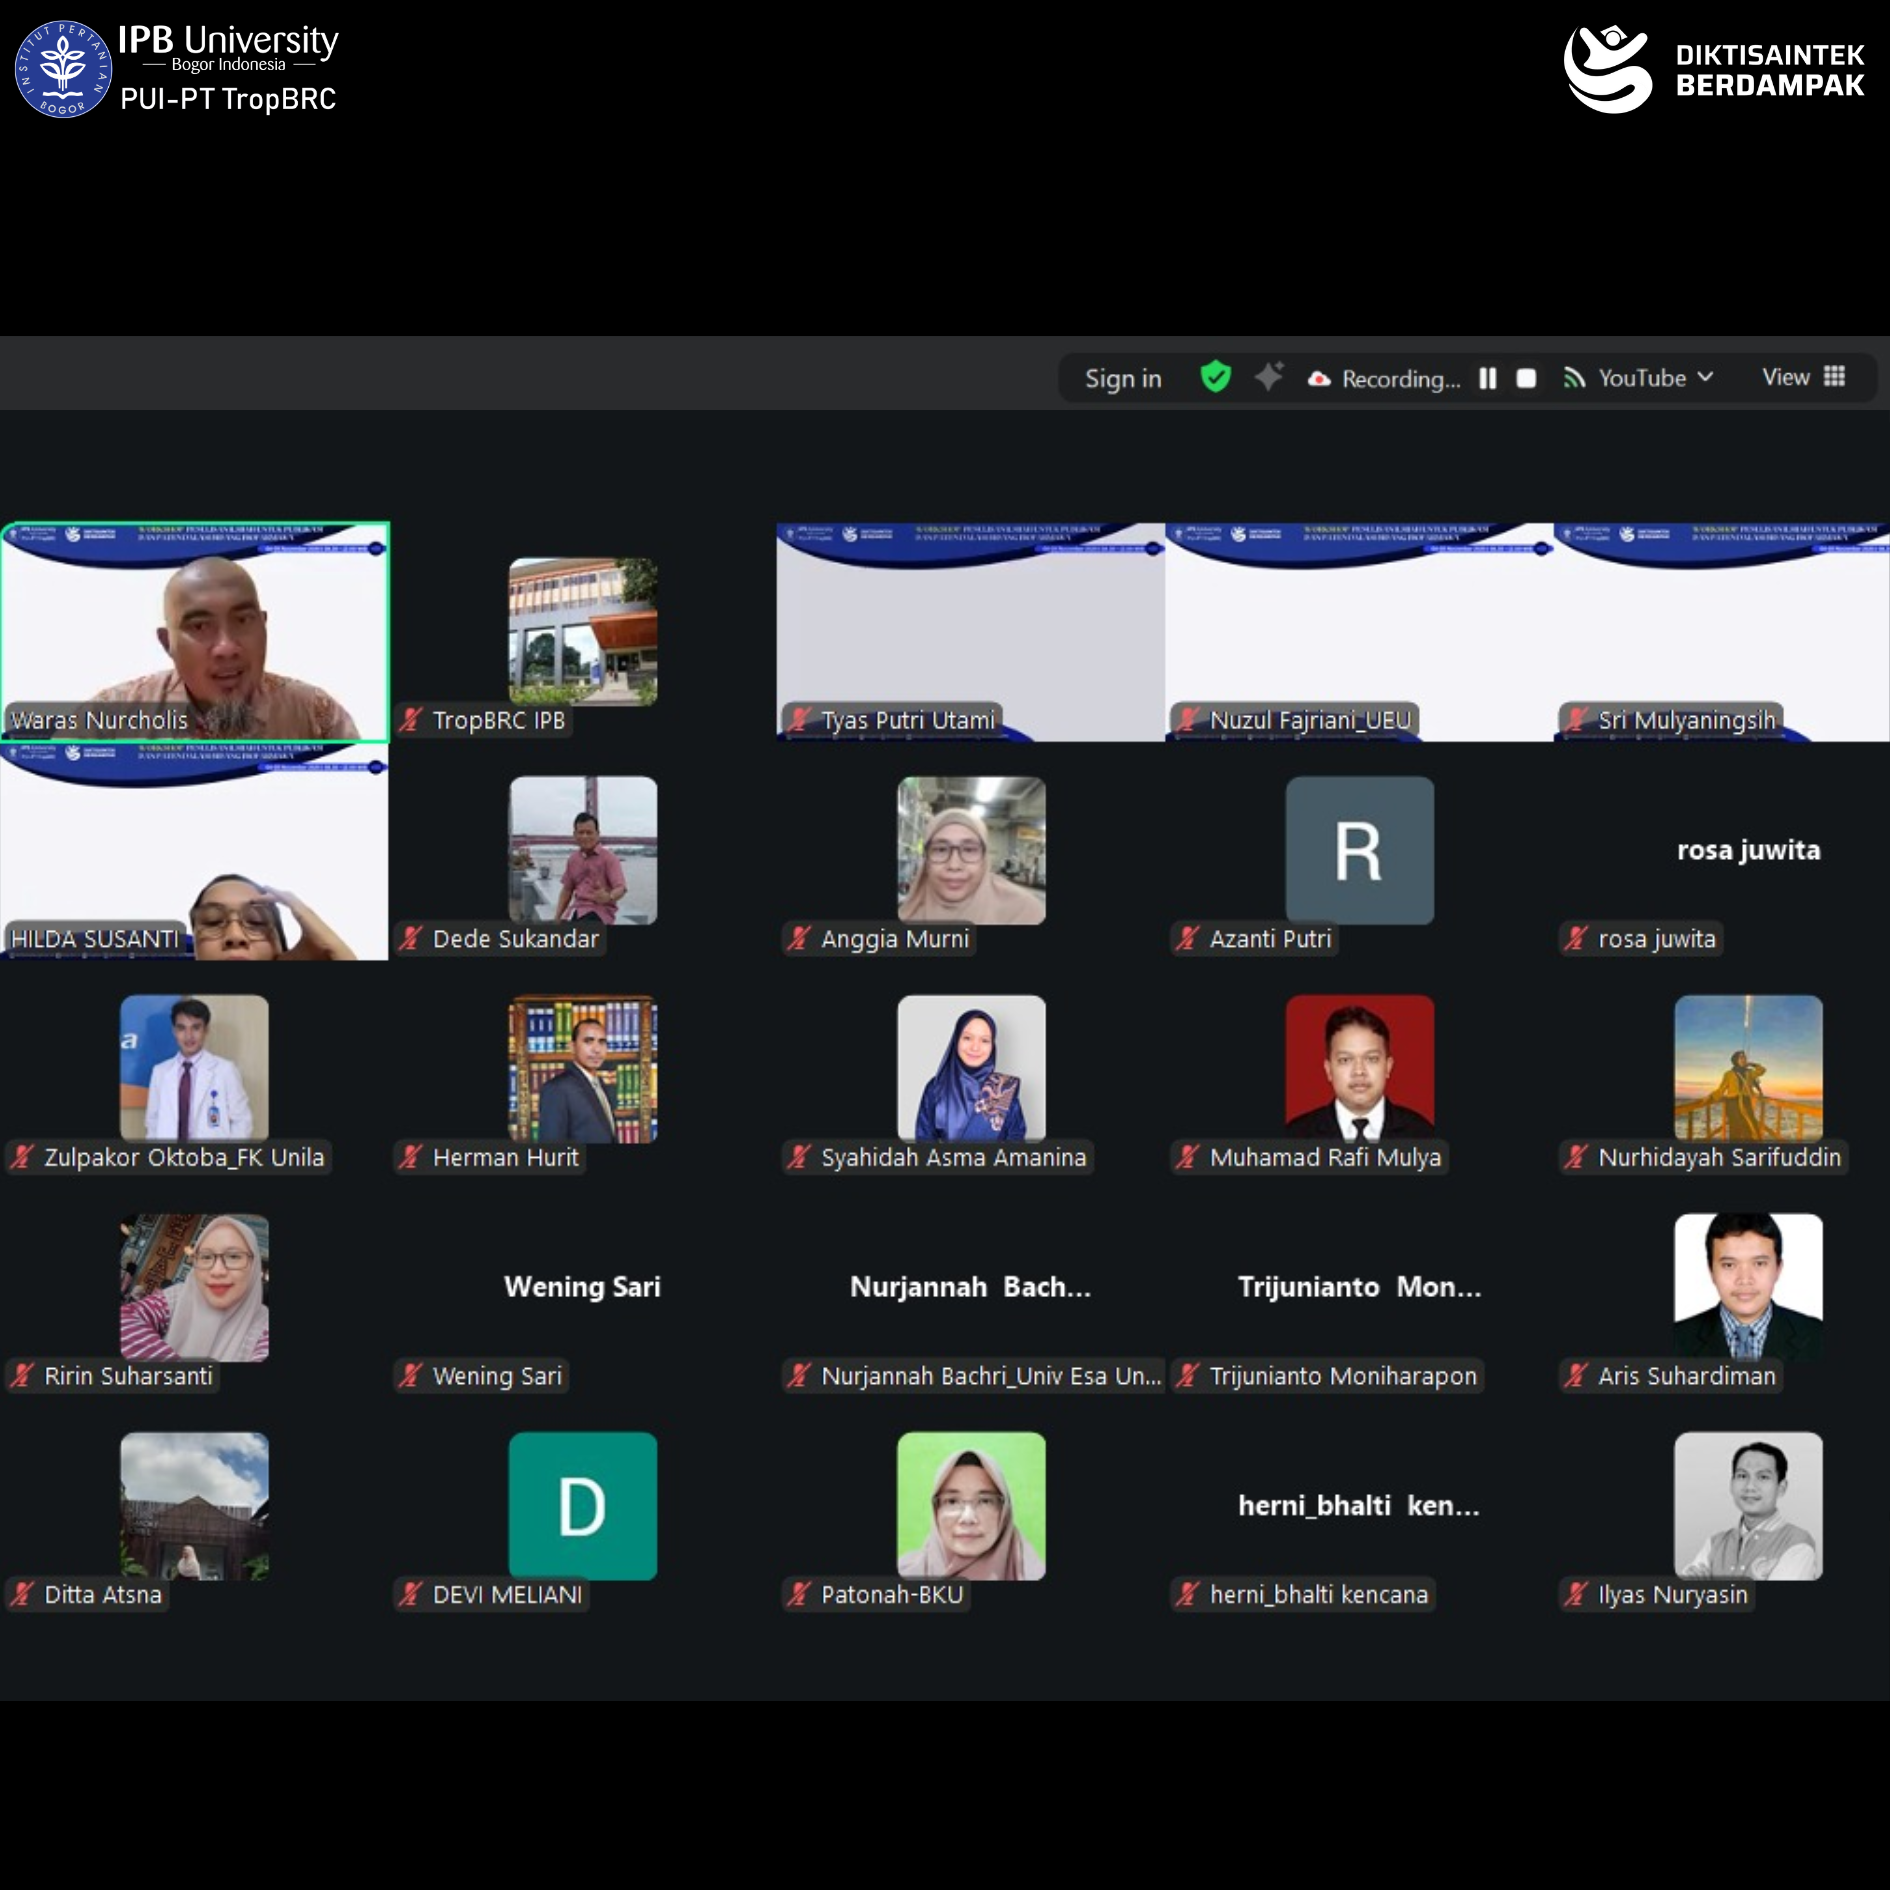Click the YouTube live stream icon
The image size is (1890, 1890).
(x=1574, y=378)
